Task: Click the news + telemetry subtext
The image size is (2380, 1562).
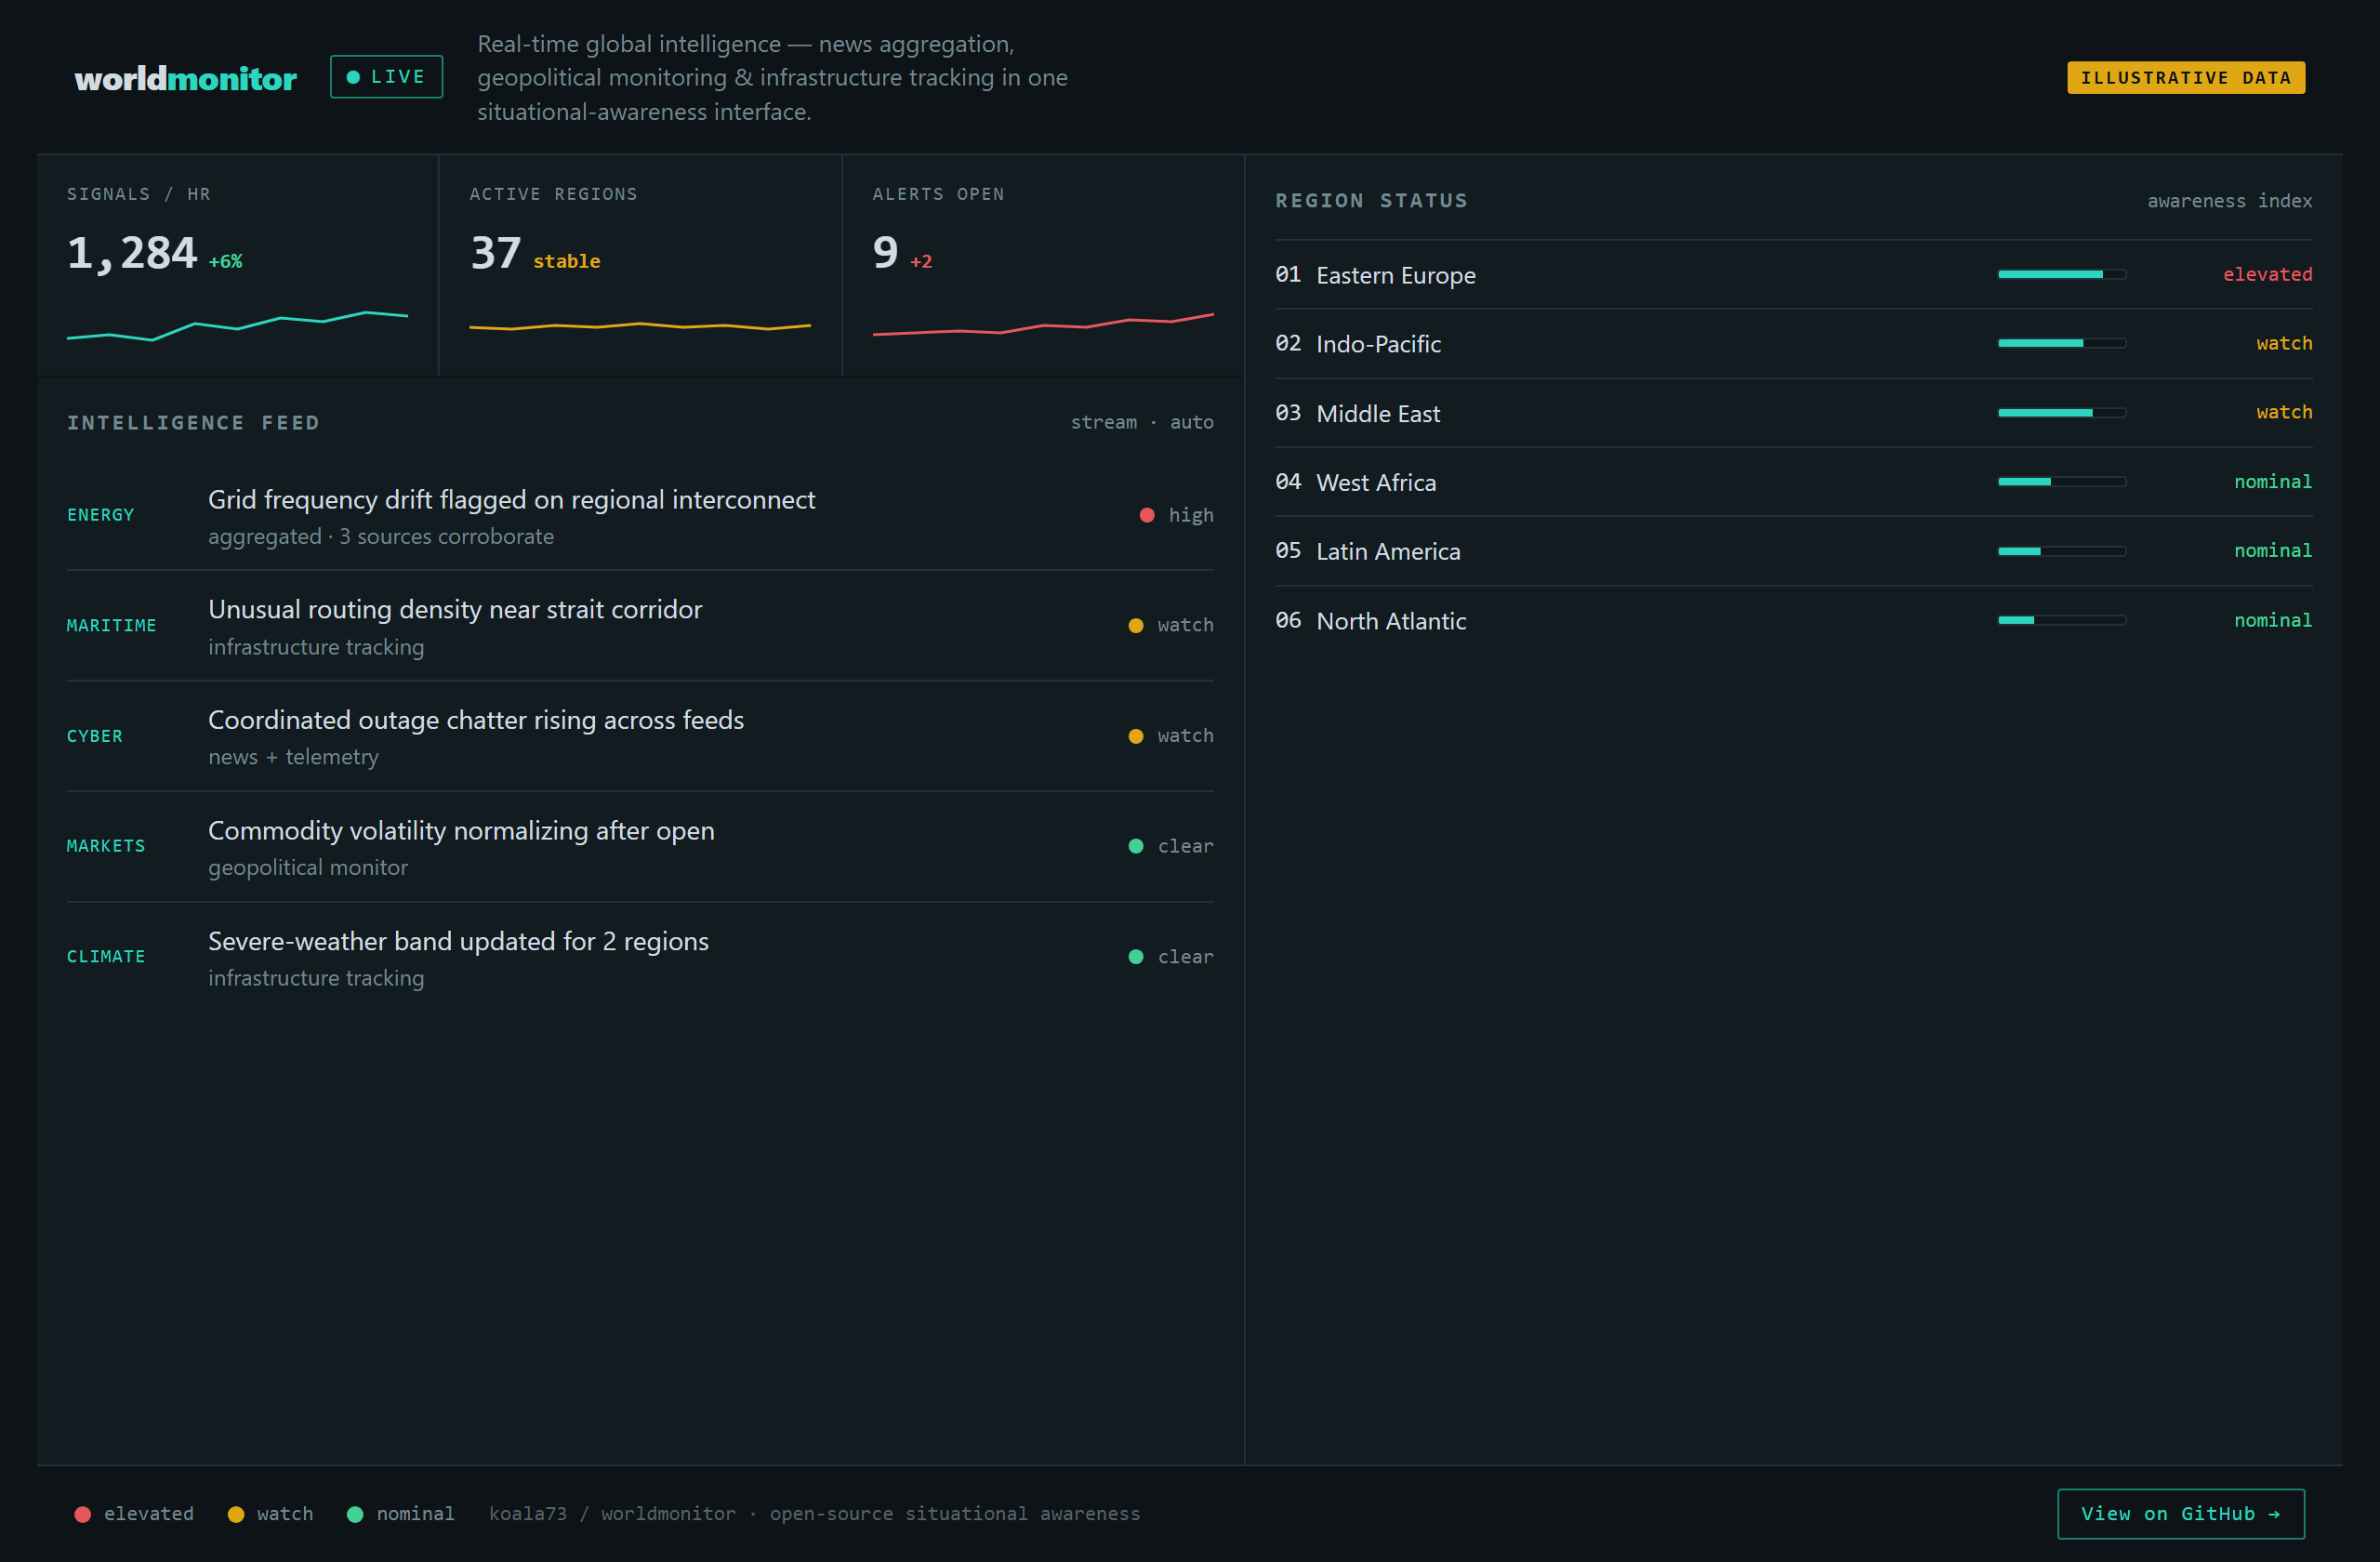Action: 294,757
